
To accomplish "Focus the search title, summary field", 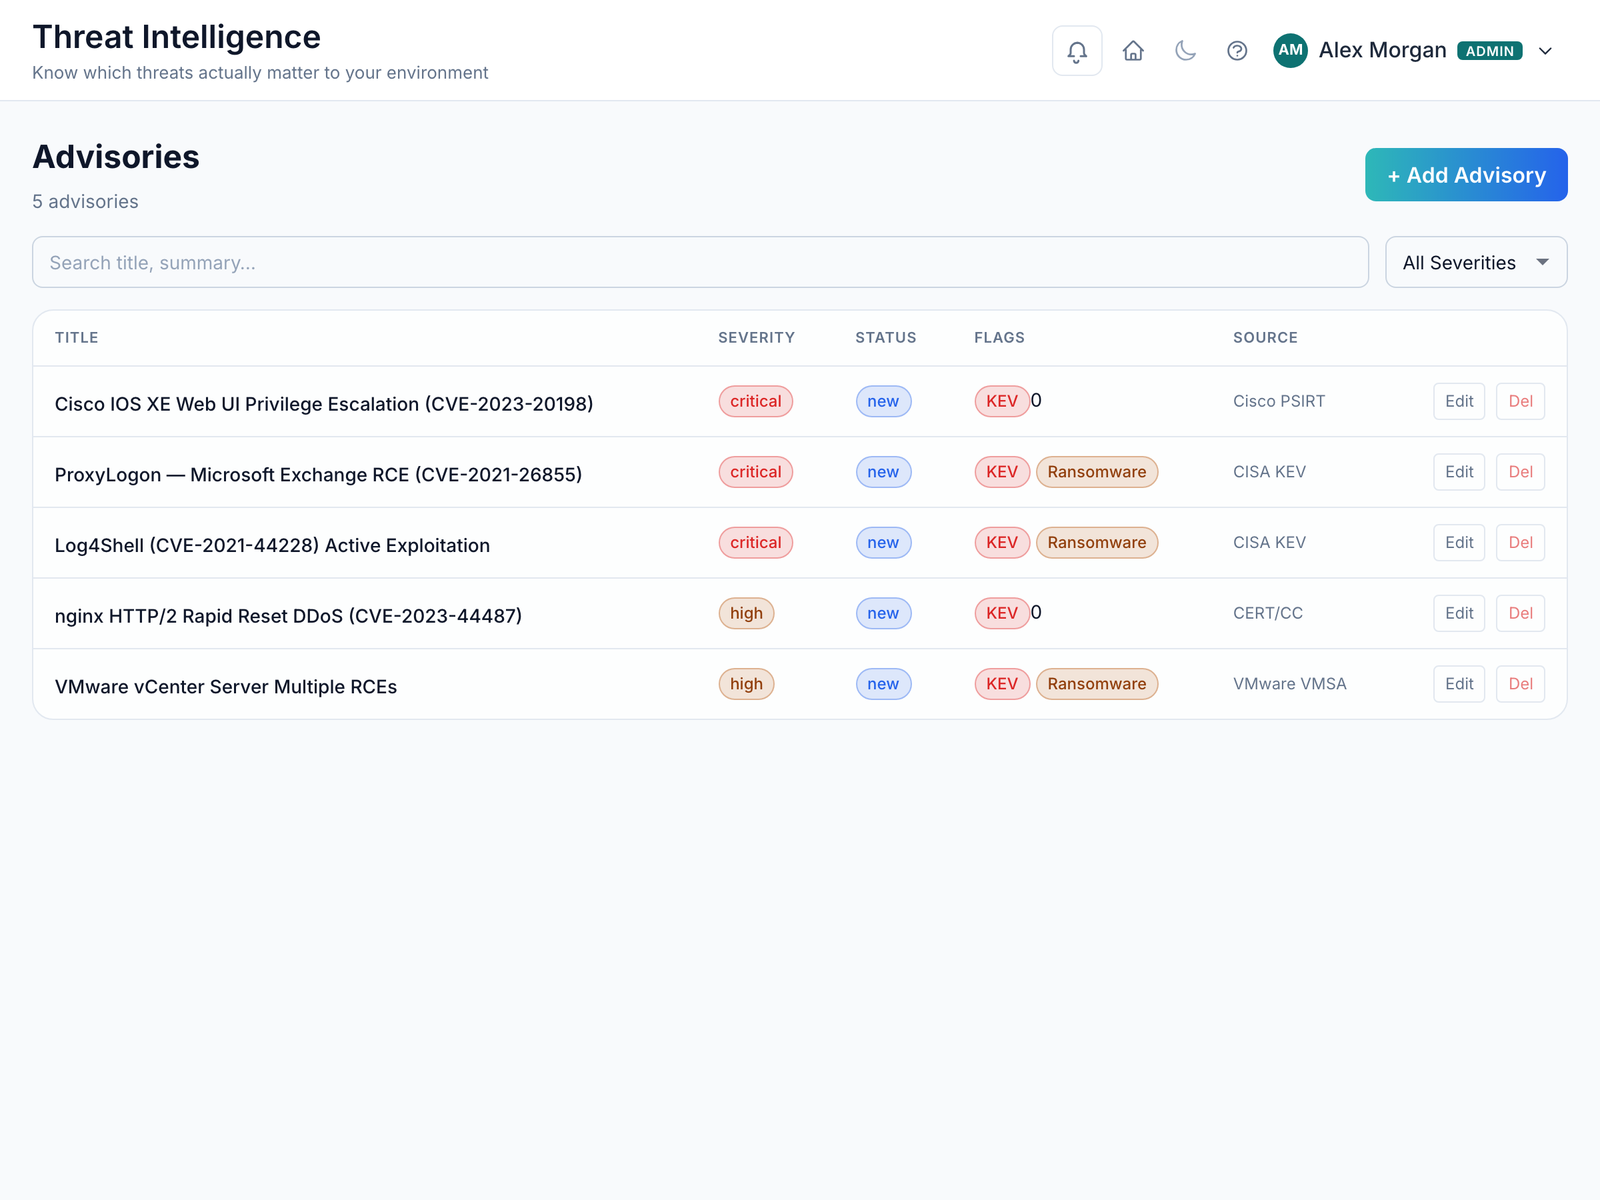I will pyautogui.click(x=700, y=262).
